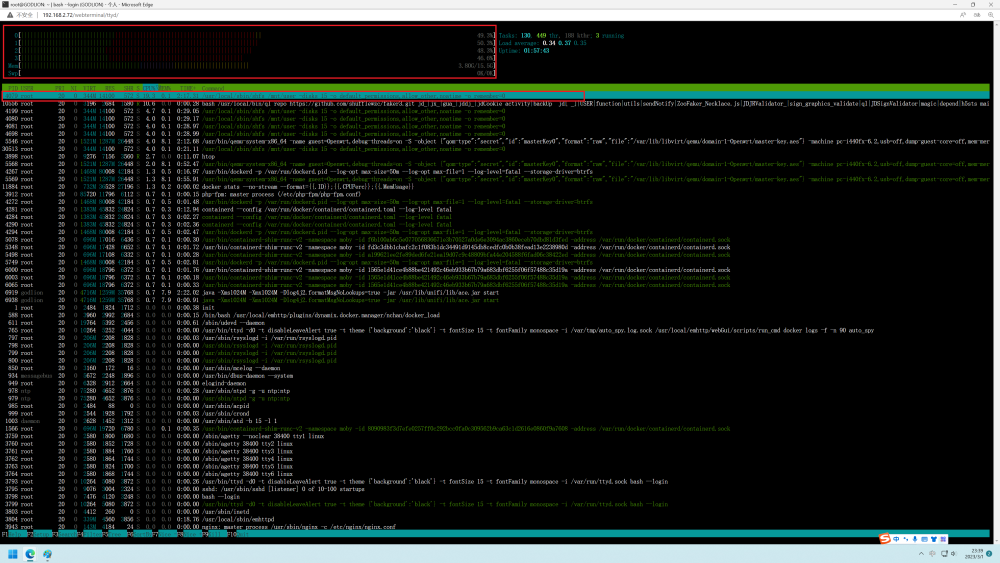Open the Sogou skin shirt icon
Image resolution: width=1000 pixels, height=563 pixels.
point(934,539)
